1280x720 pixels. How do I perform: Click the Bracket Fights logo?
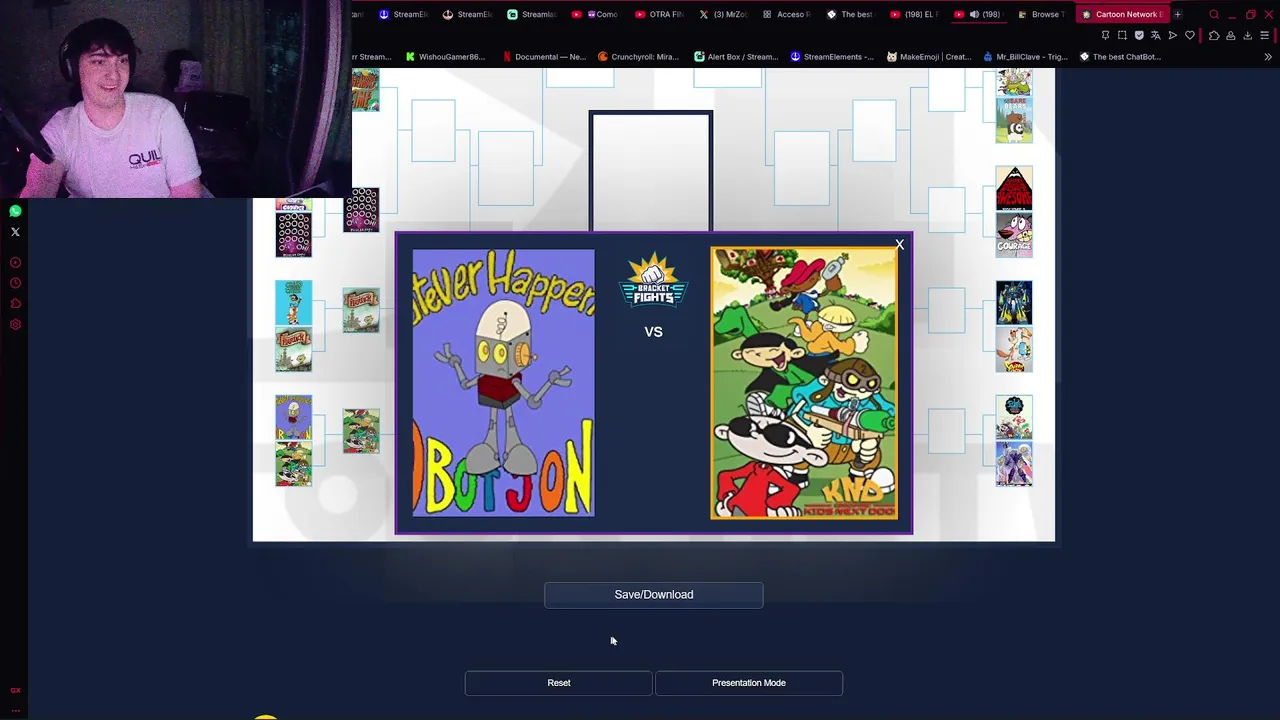pos(653,281)
